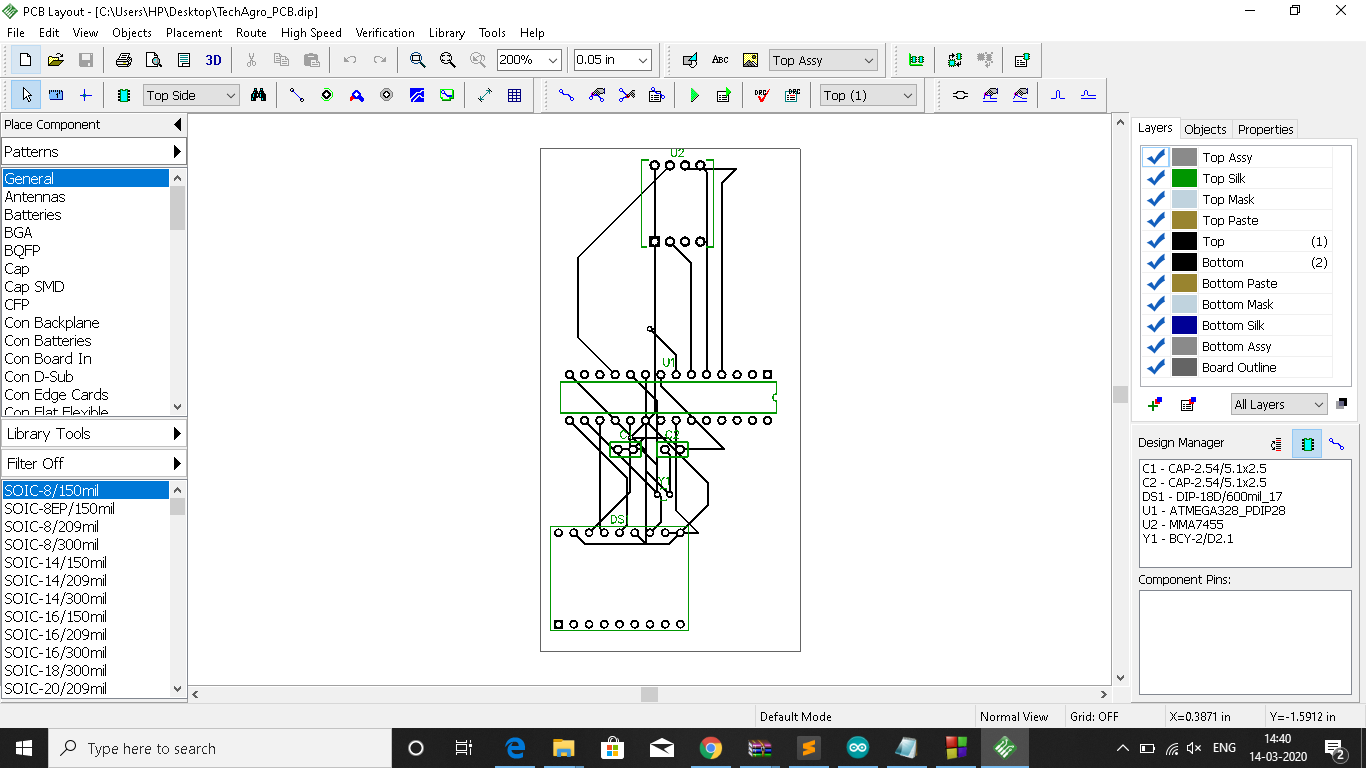
Task: Hide the Board Outline layer
Action: click(1155, 367)
